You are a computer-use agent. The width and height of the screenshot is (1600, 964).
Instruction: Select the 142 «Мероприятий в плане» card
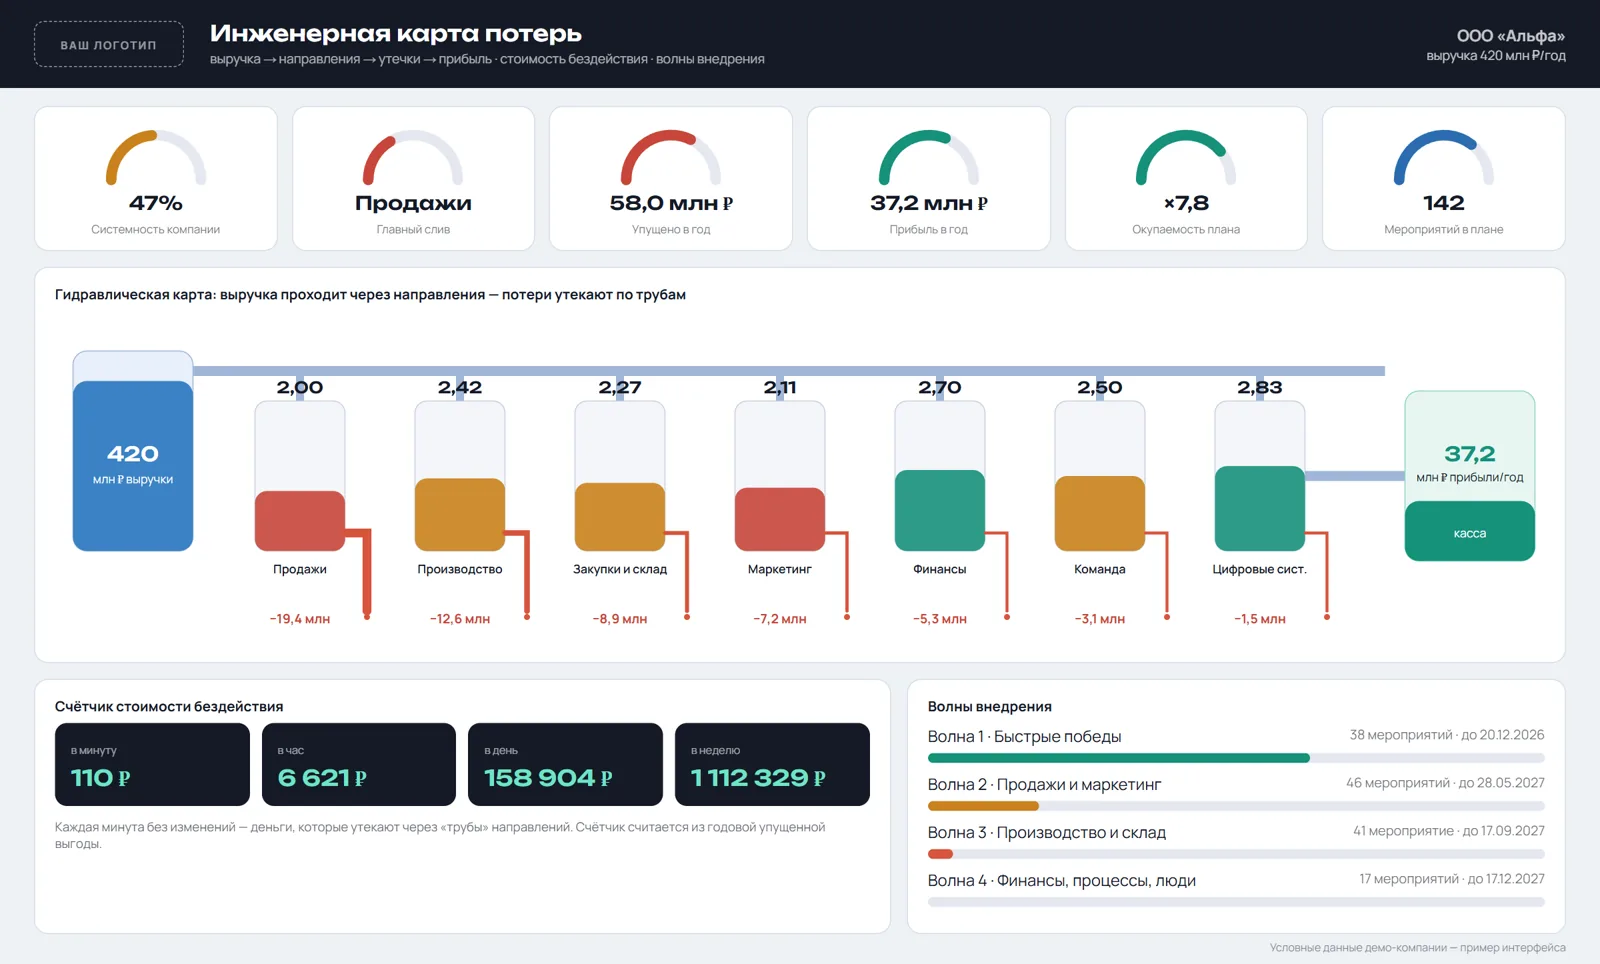click(1444, 178)
